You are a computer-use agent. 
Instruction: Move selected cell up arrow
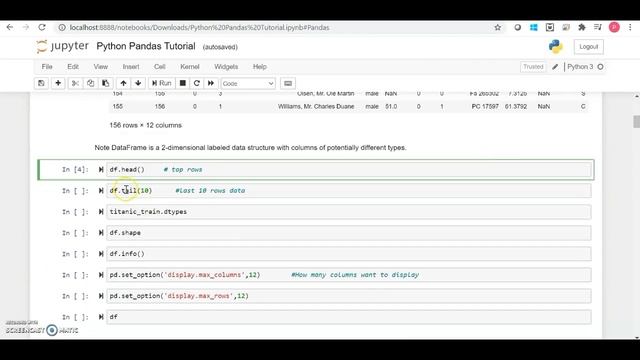[123, 83]
